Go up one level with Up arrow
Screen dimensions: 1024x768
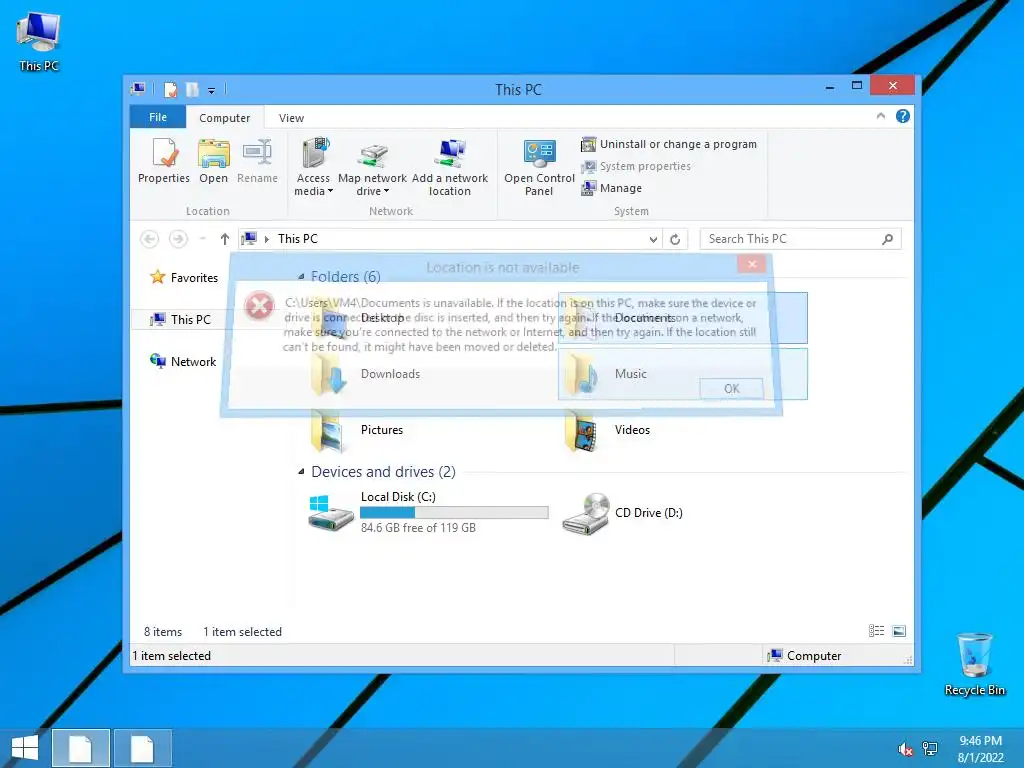click(225, 239)
